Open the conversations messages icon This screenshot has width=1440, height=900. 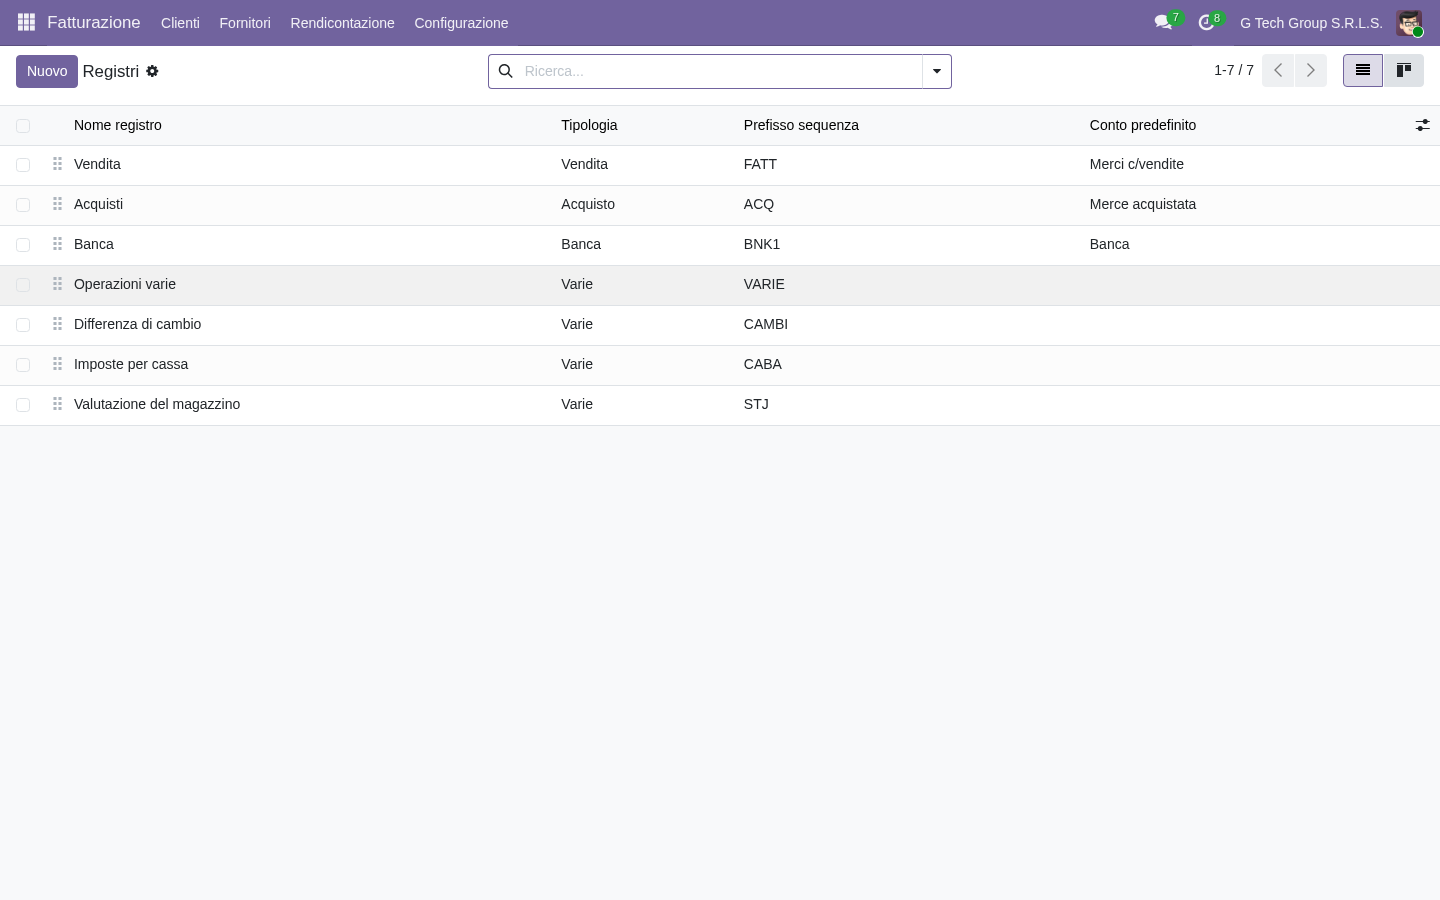point(1163,22)
